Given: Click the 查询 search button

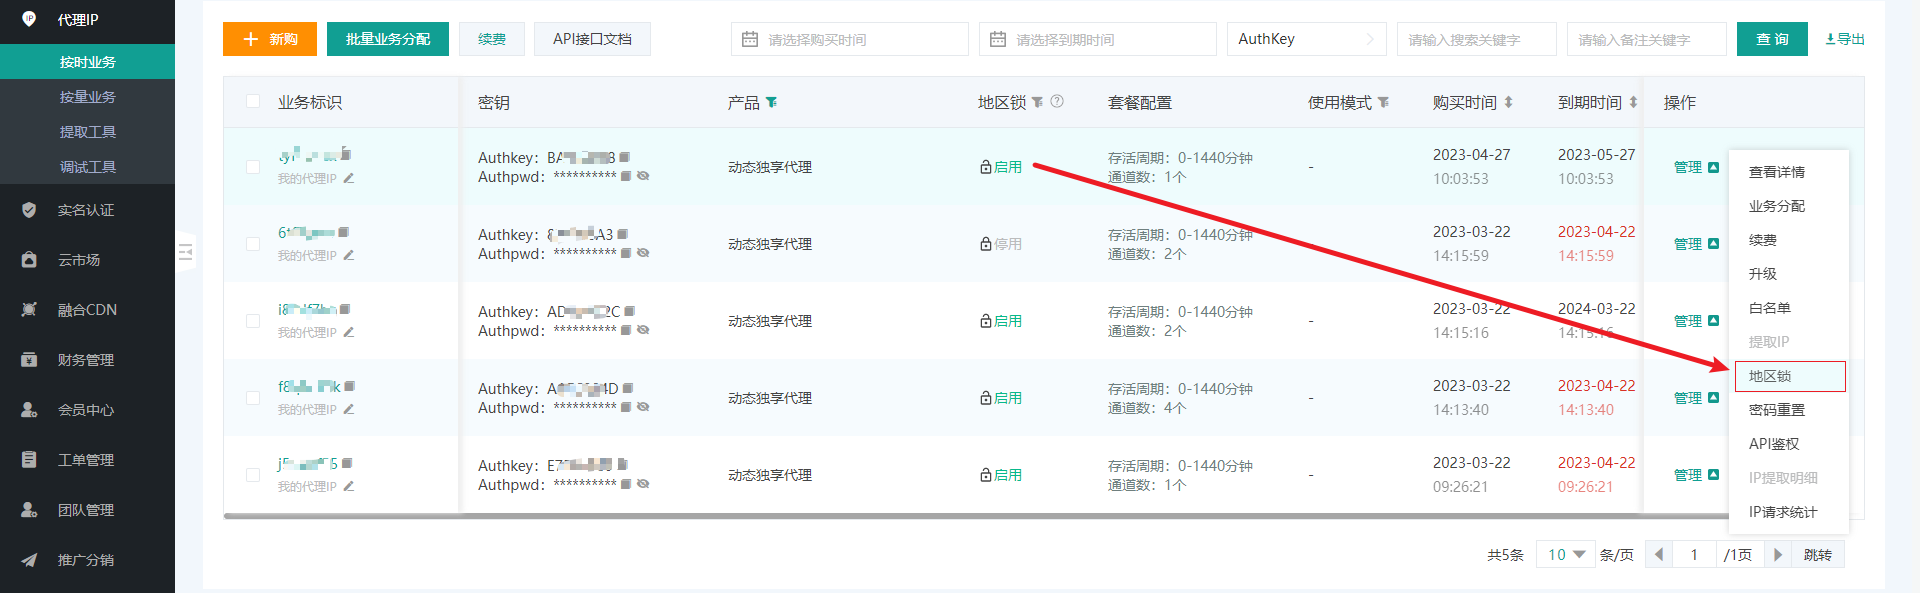Looking at the screenshot, I should tap(1772, 39).
